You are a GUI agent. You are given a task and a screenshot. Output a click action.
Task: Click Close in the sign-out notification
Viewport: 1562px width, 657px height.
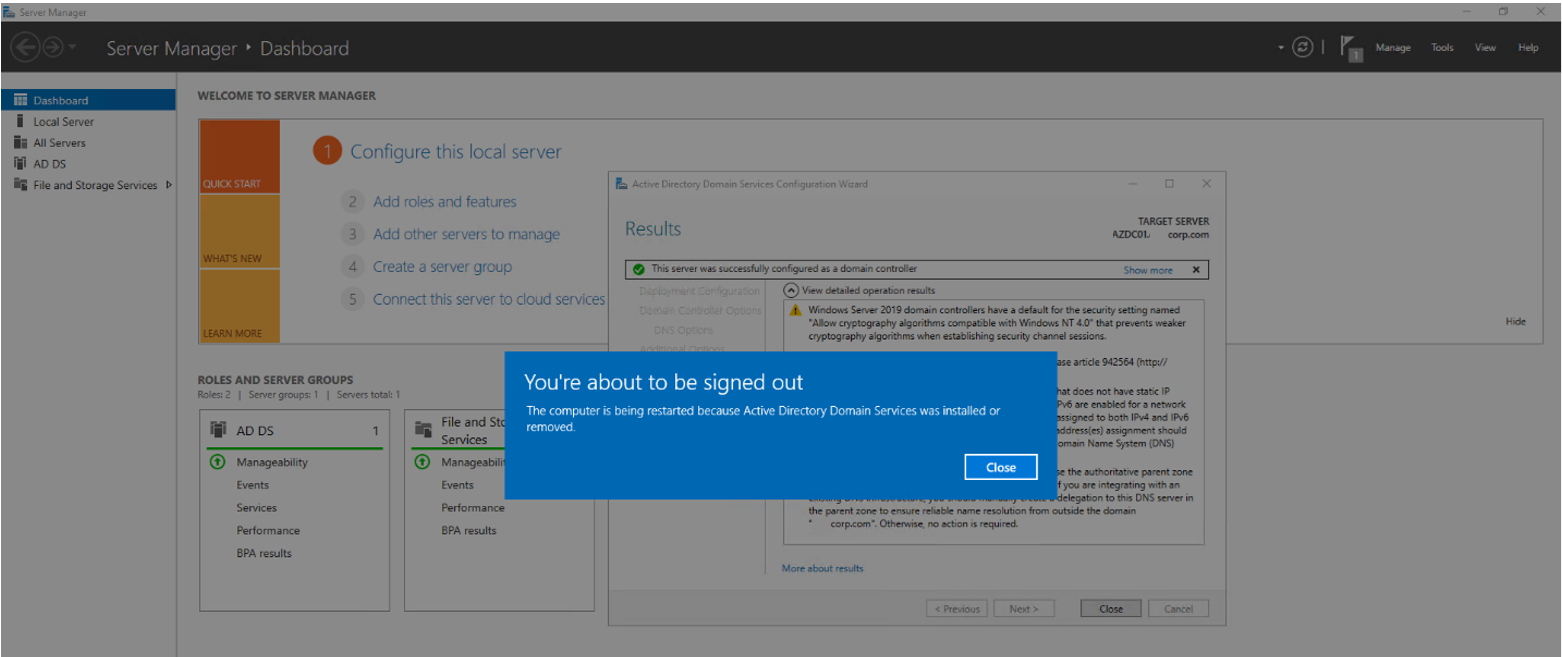point(1001,467)
